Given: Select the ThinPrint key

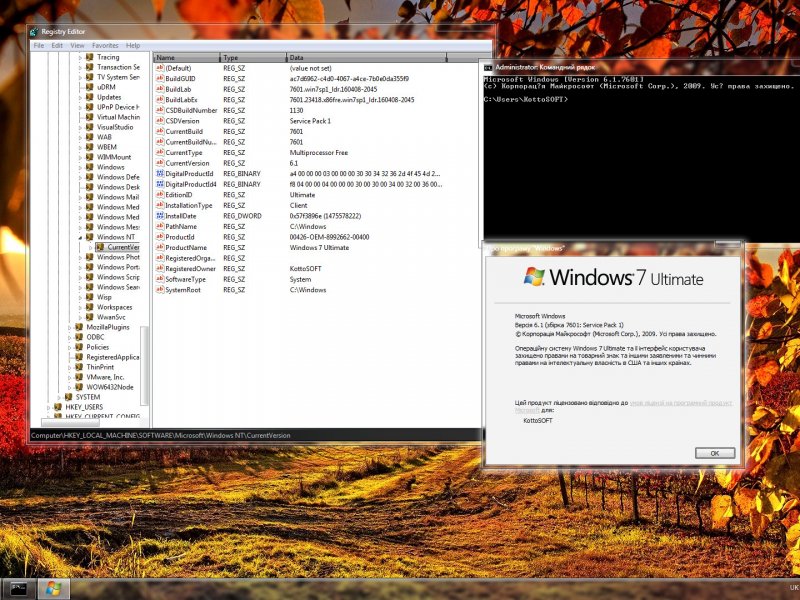Looking at the screenshot, I should tap(100, 367).
